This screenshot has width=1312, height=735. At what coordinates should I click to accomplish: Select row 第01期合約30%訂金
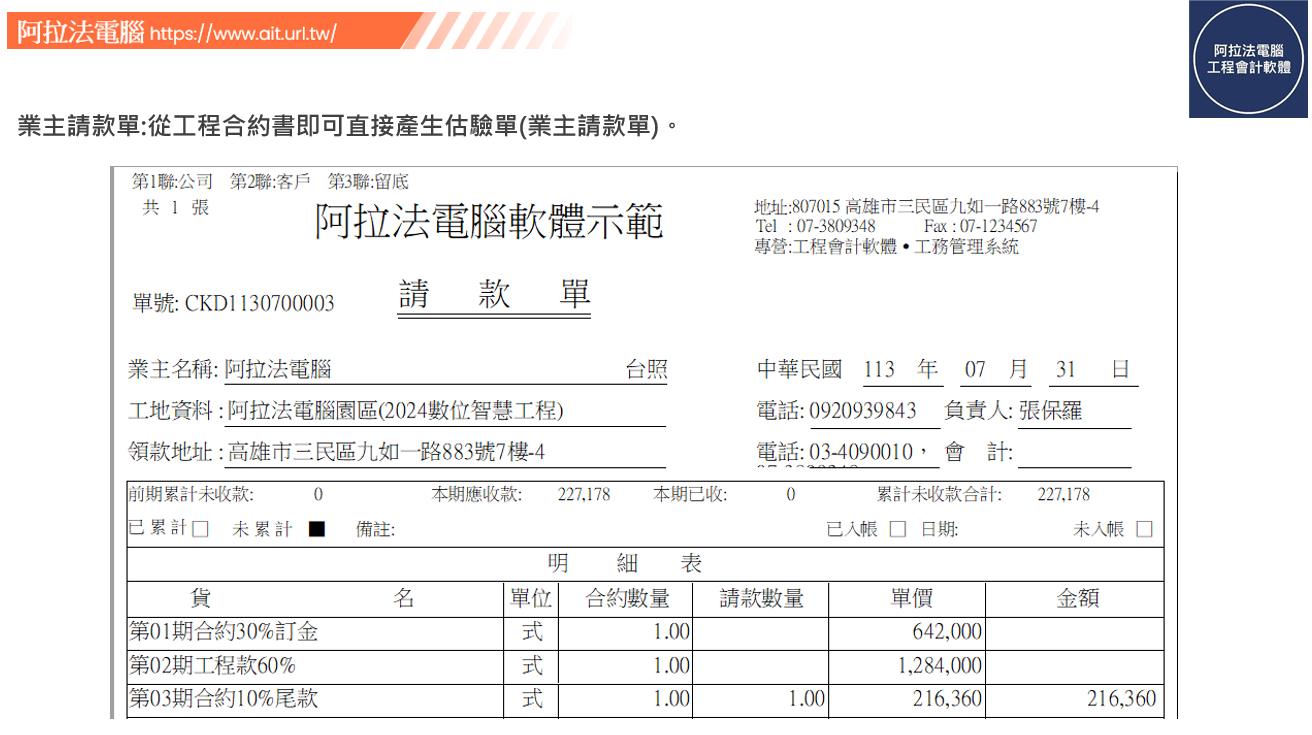pyautogui.click(x=645, y=632)
